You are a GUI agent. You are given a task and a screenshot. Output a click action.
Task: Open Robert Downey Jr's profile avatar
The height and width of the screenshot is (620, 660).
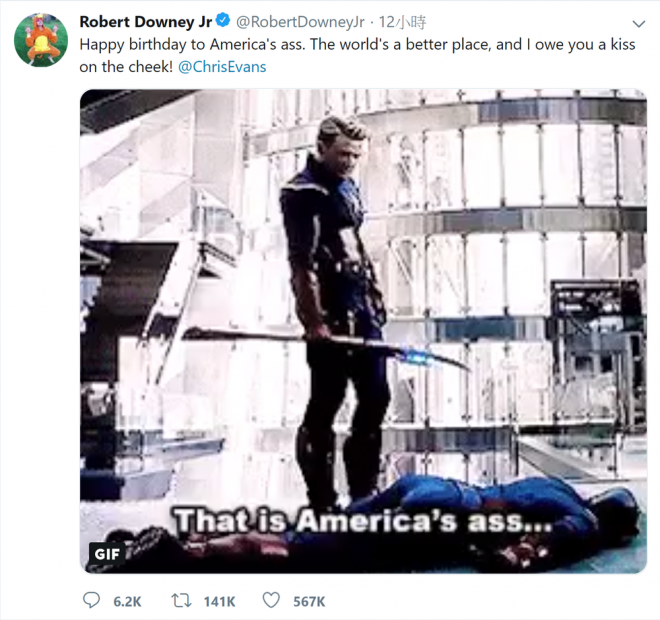41,40
